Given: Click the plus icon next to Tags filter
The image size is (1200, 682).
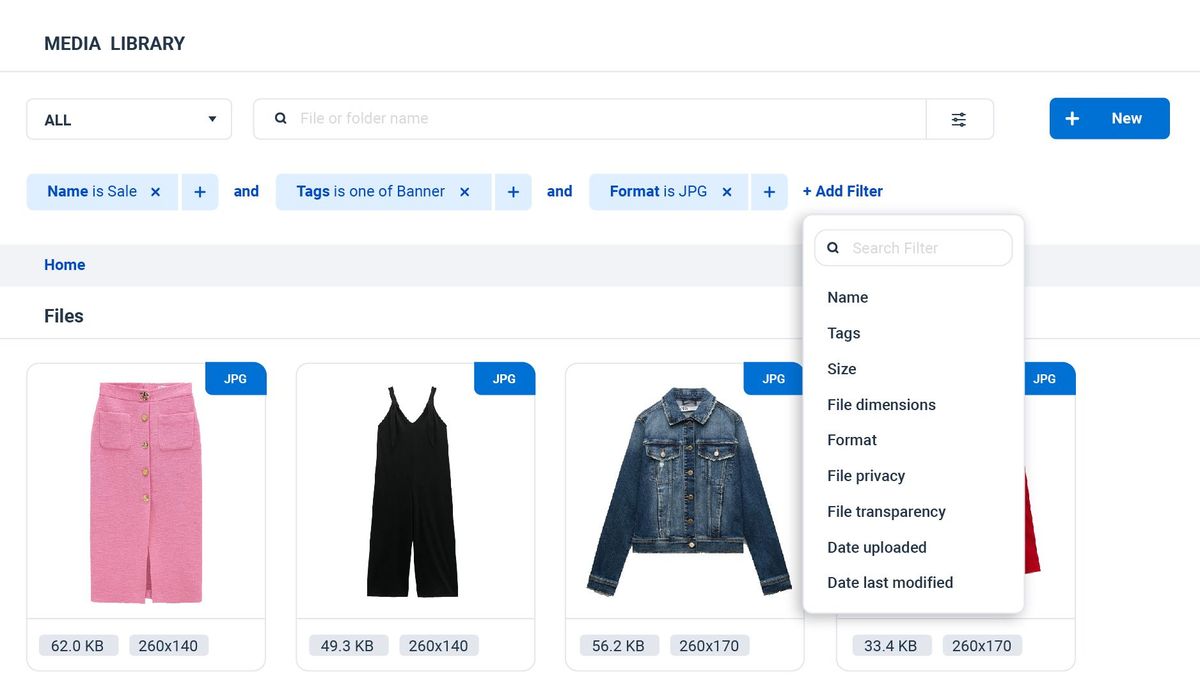Looking at the screenshot, I should [x=513, y=191].
